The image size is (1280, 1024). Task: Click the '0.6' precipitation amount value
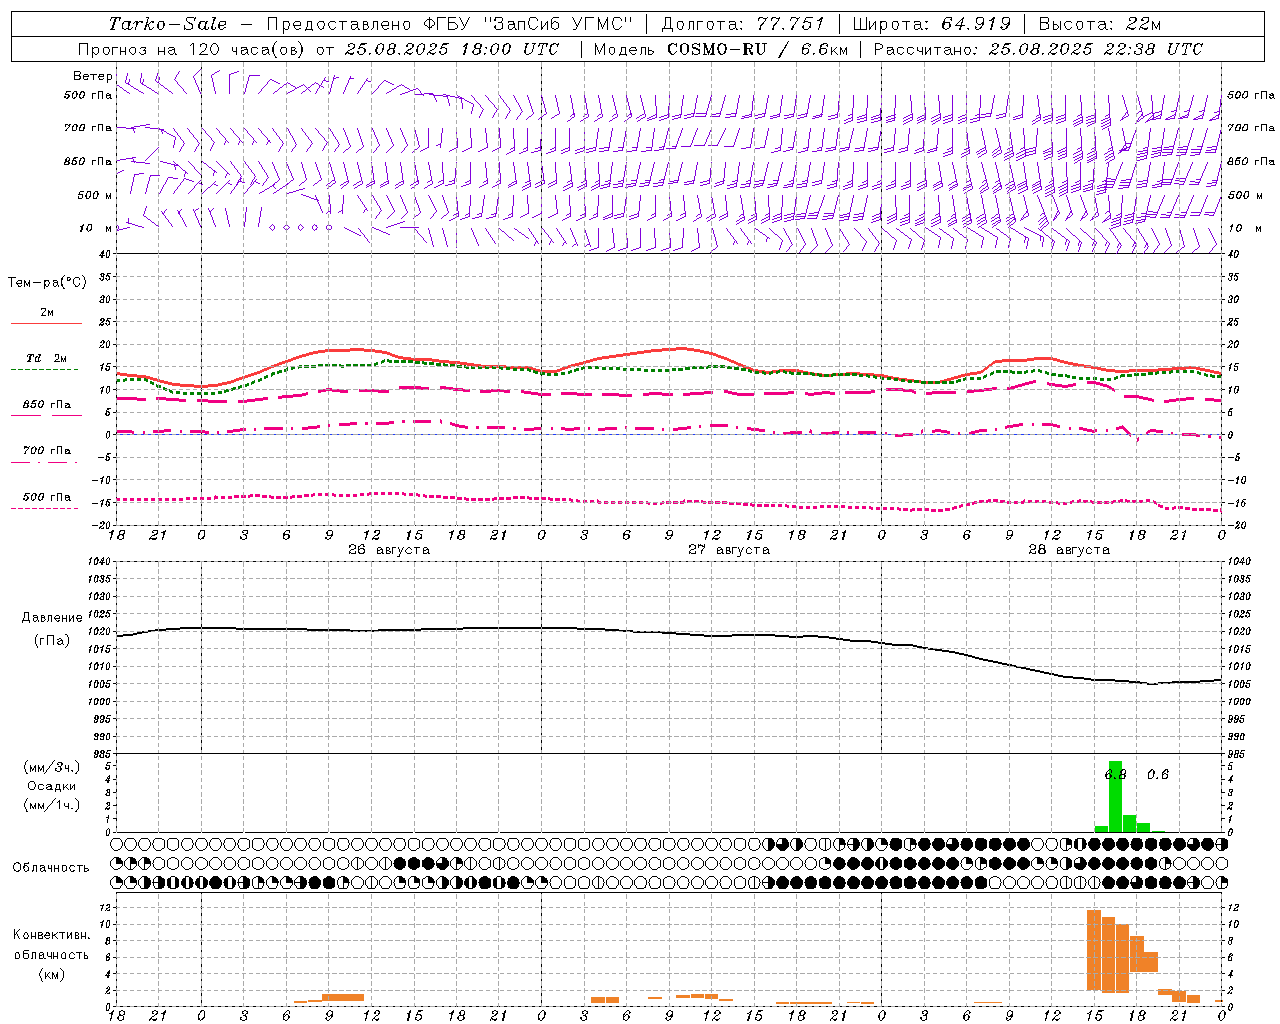tap(1158, 774)
